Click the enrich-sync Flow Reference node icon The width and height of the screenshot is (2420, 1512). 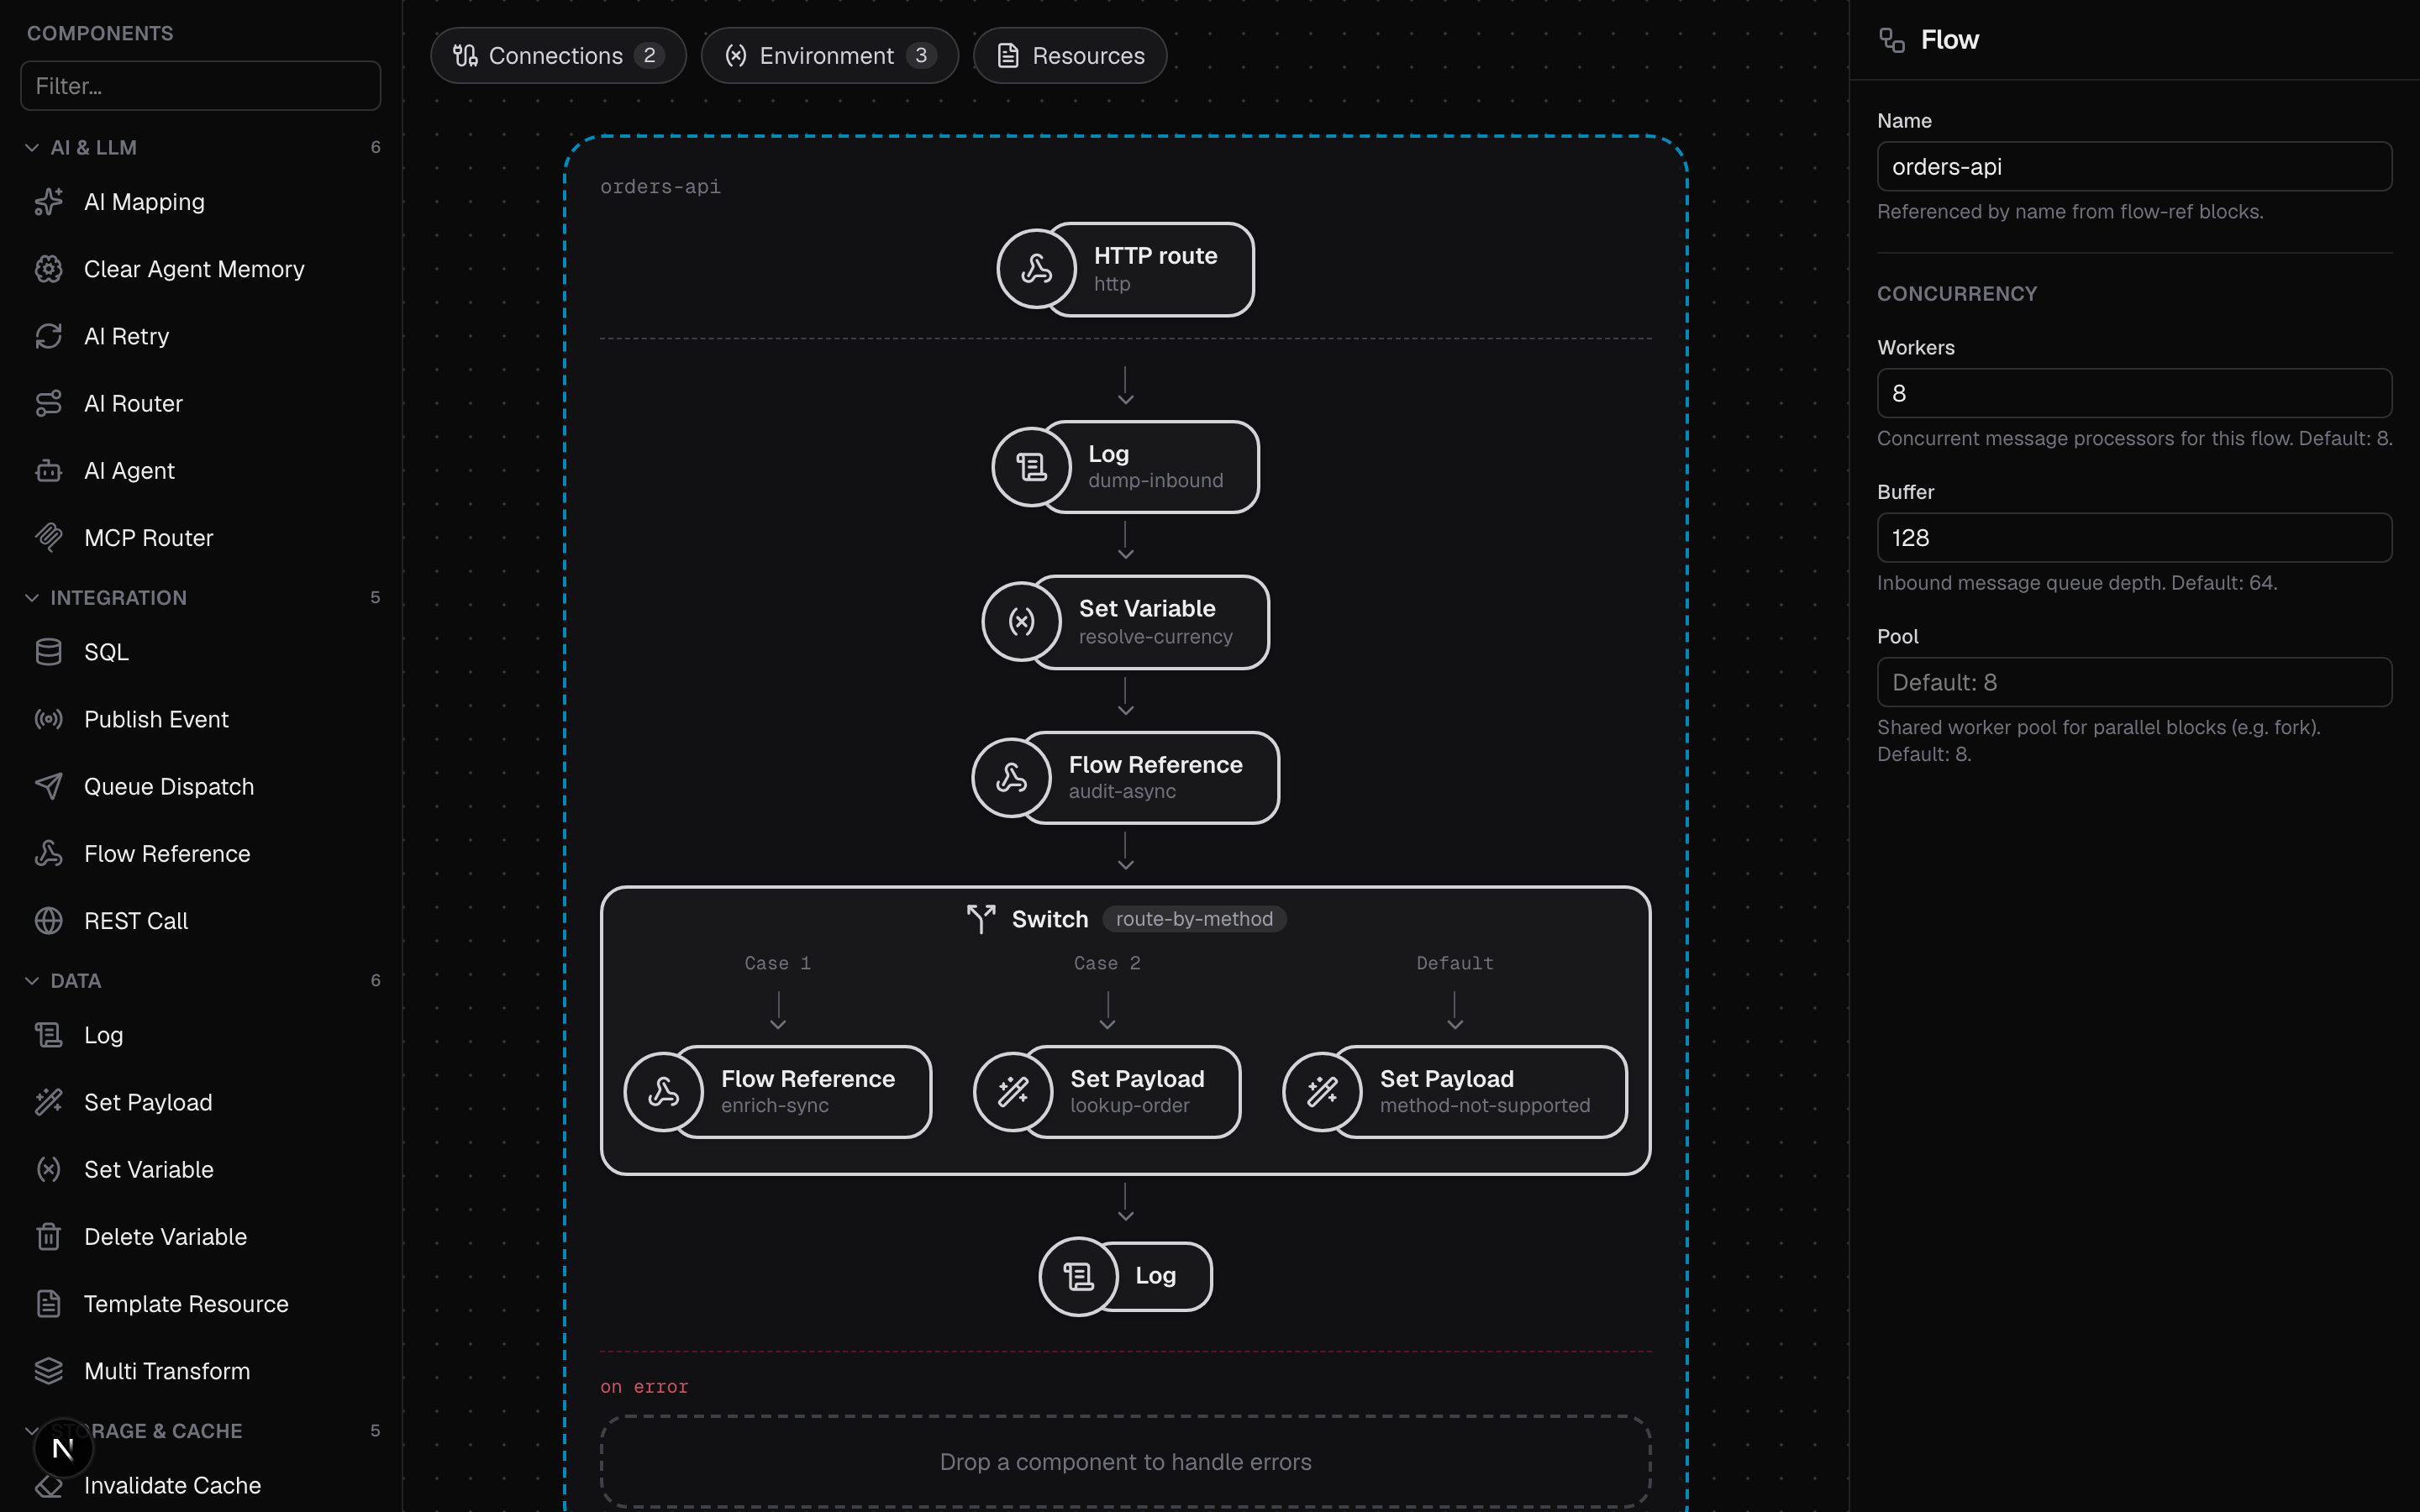tap(663, 1092)
